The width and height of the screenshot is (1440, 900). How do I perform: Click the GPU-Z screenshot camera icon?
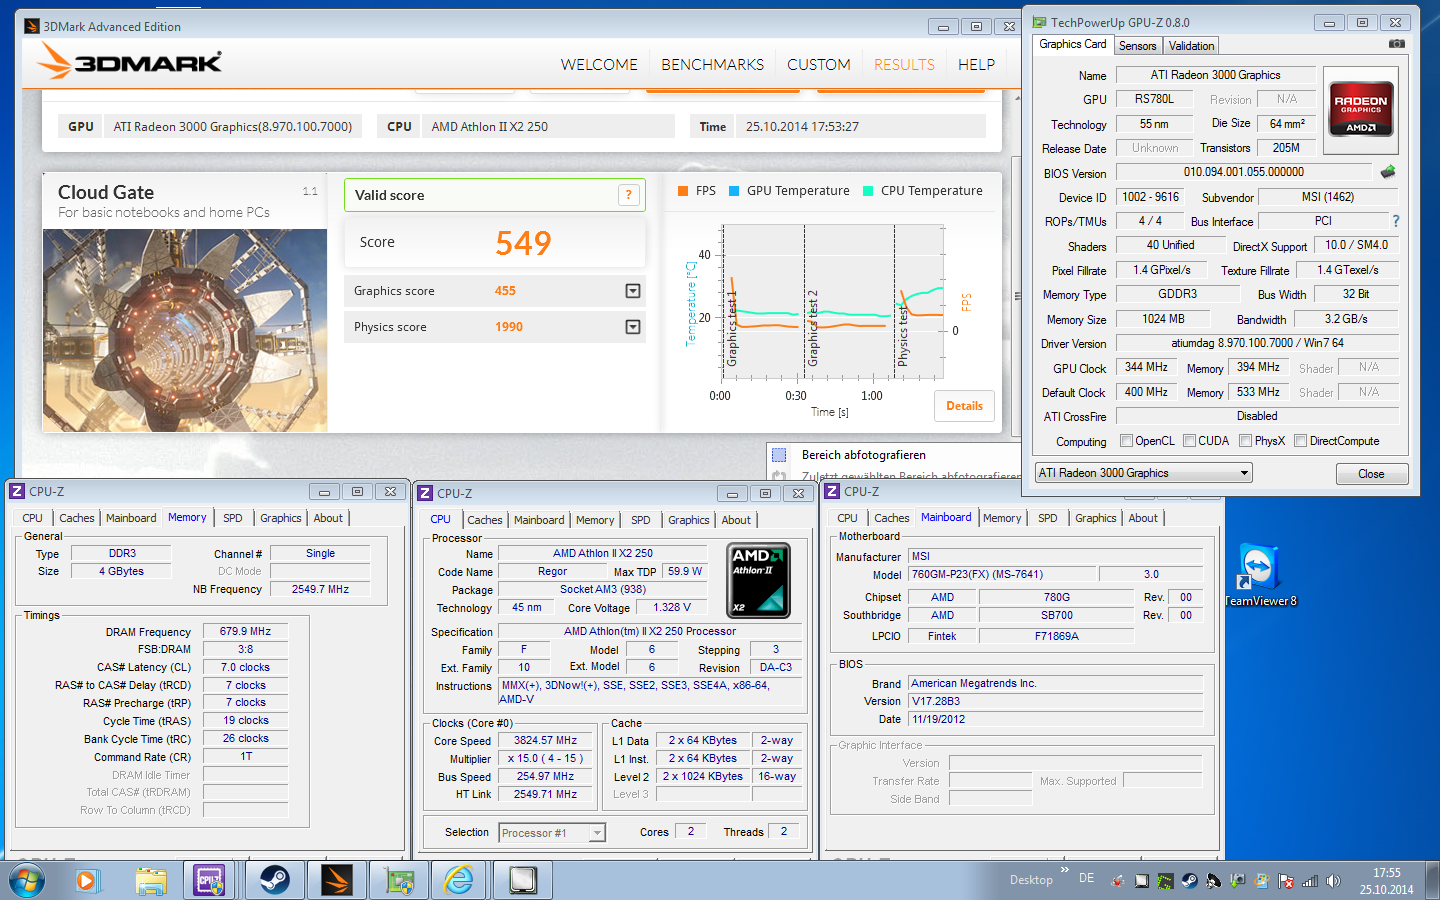point(1397,44)
